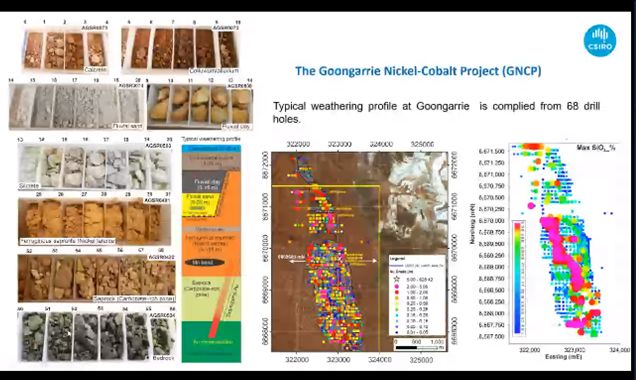636x380 pixels.
Task: Click the rainbow colour scale bar
Action: 517,278
